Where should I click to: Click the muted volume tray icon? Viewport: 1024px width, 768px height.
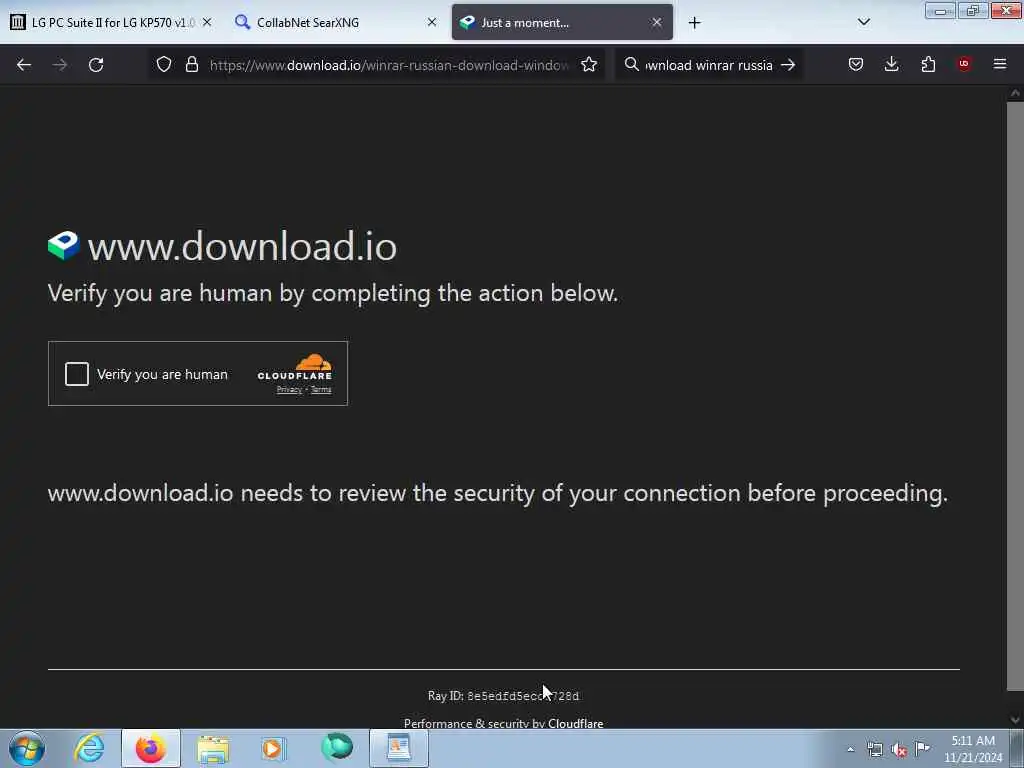[899, 749]
